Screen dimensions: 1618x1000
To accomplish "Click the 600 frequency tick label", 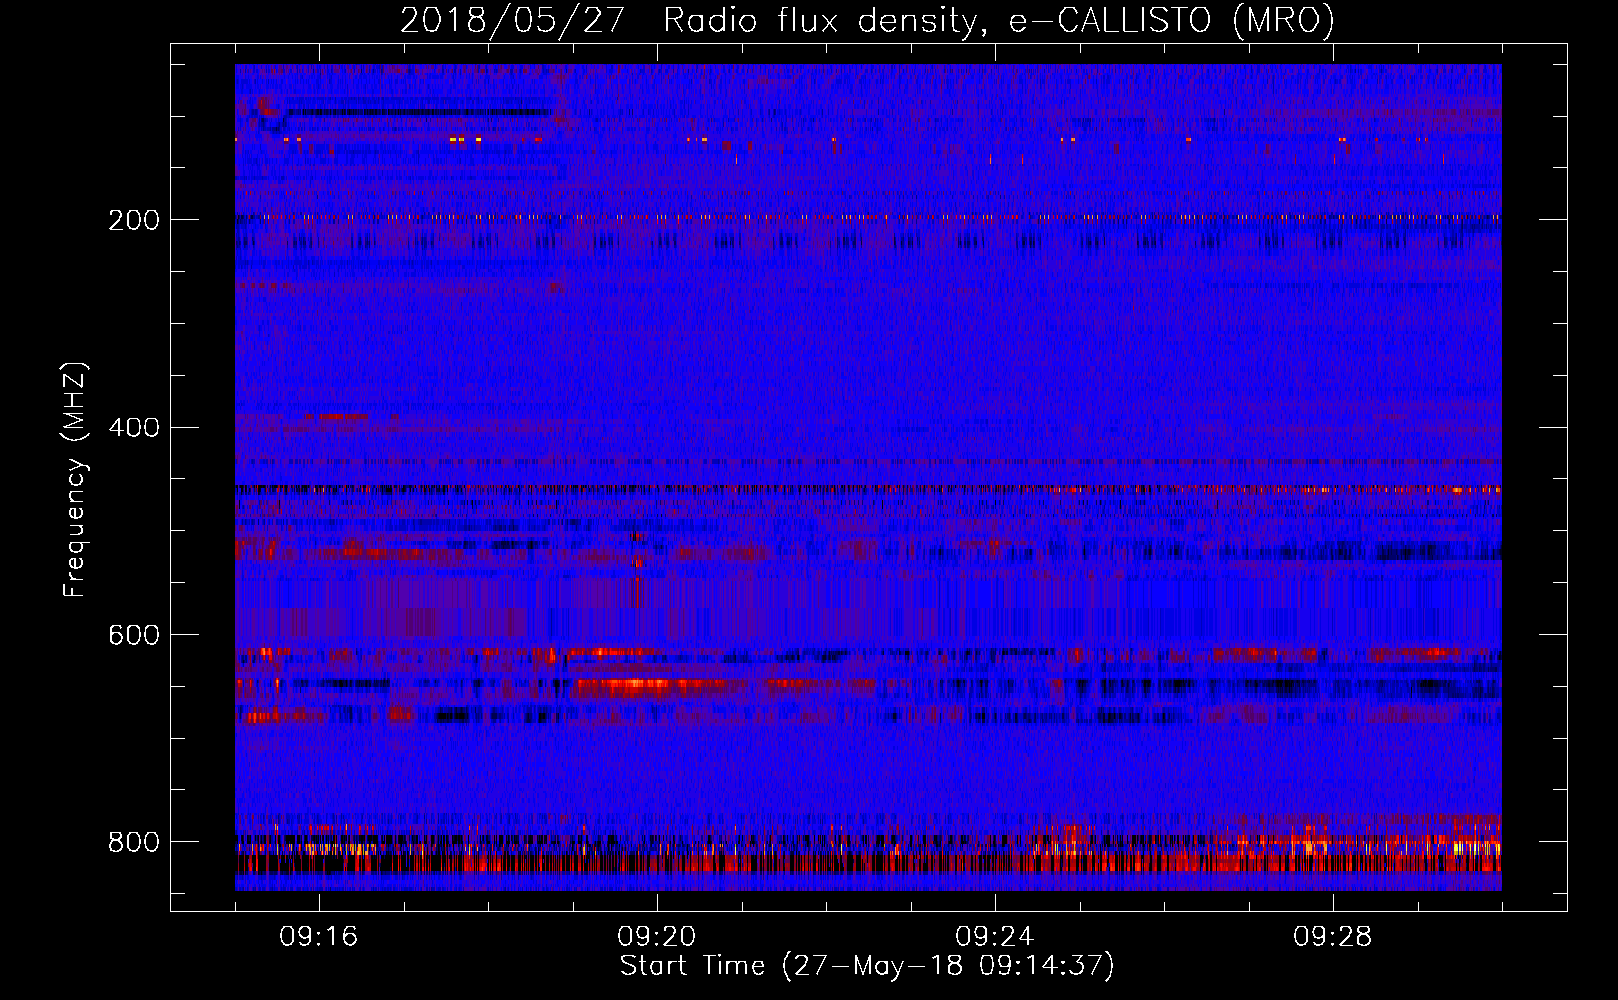I will pos(134,635).
